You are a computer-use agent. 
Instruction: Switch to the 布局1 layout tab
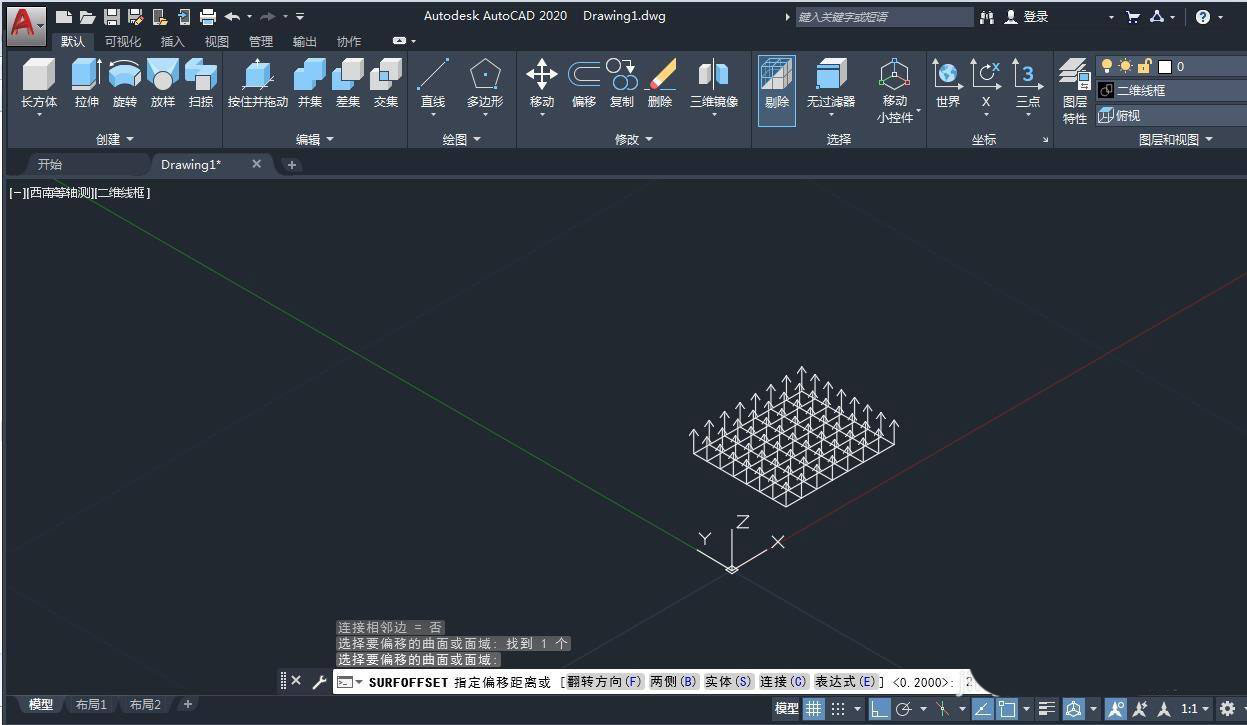pos(91,704)
